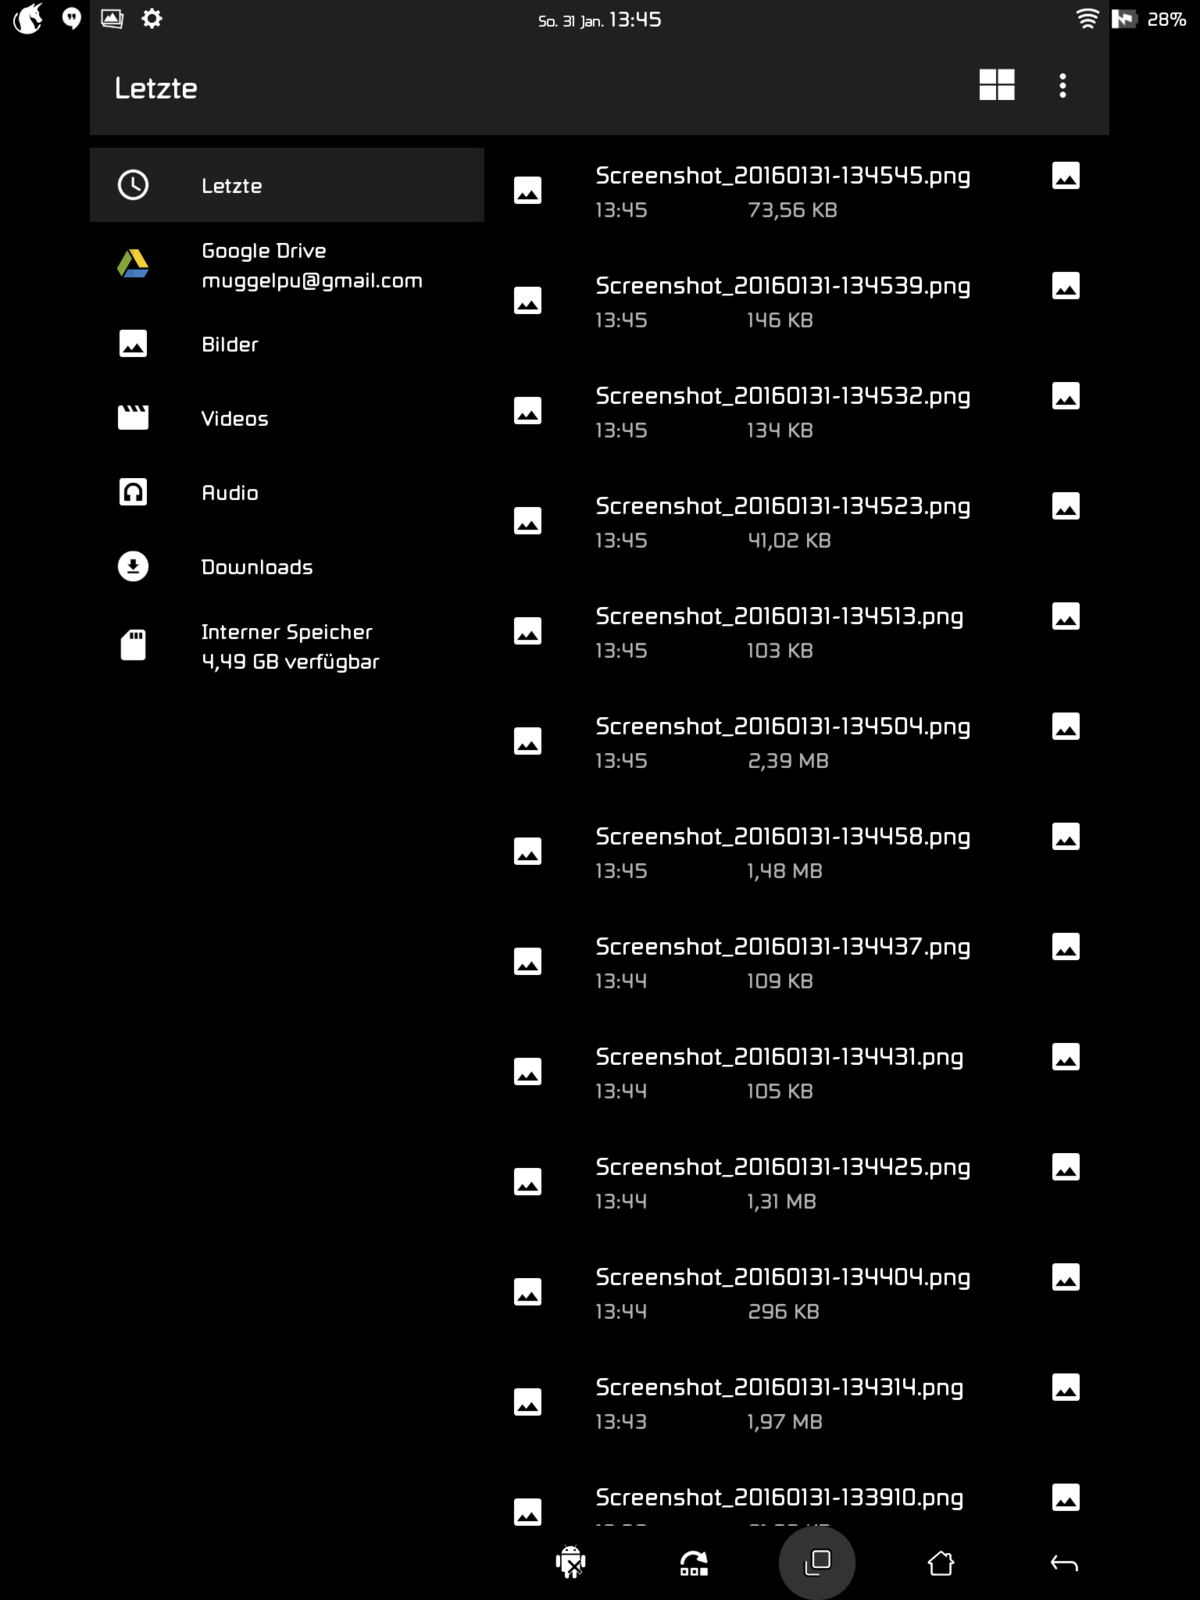Tap the Back navigation arrow
Viewport: 1200px width, 1600px height.
[x=1064, y=1563]
